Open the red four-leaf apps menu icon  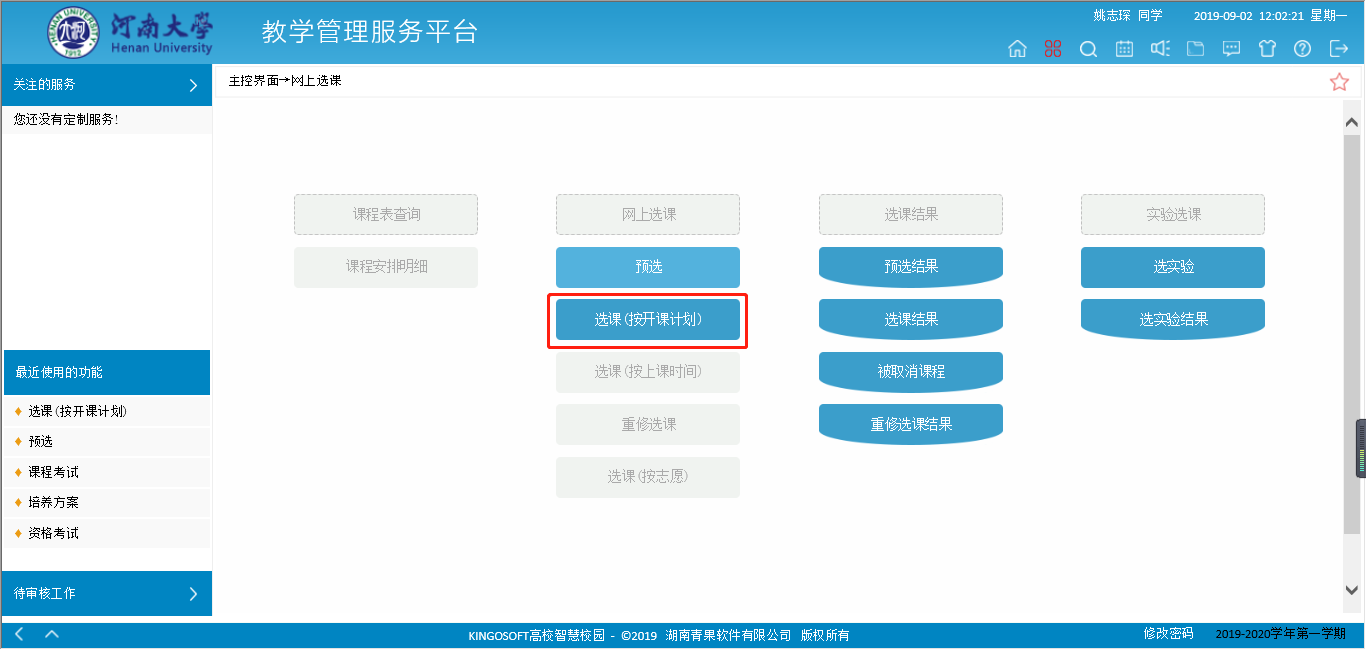1052,49
